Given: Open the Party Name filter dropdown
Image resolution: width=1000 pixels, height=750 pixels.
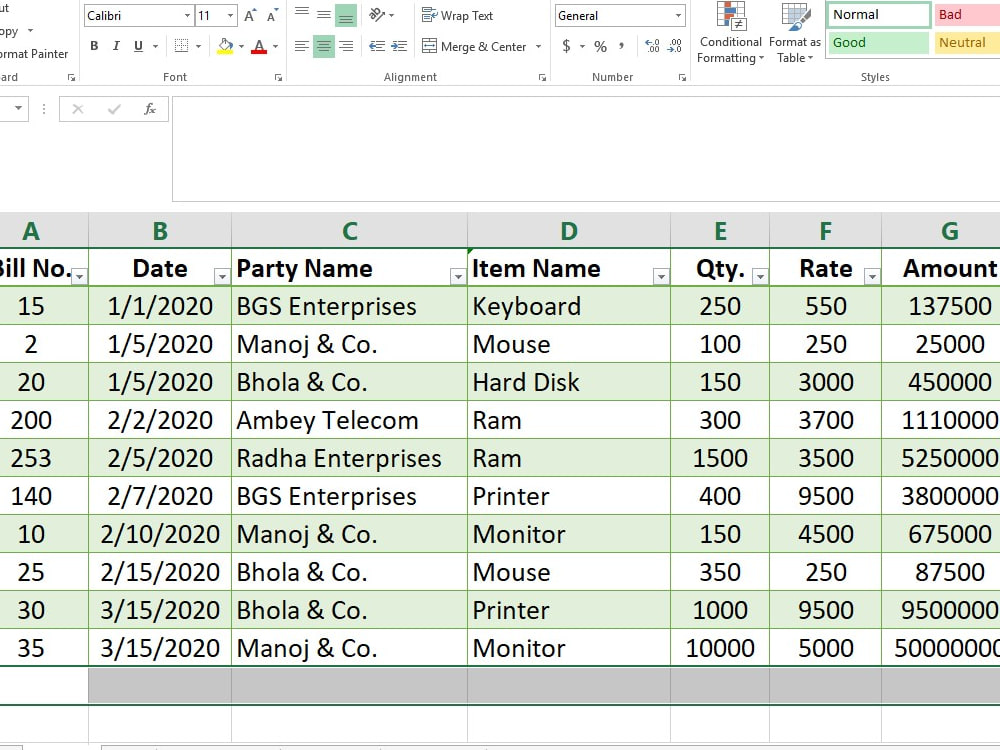Looking at the screenshot, I should pyautogui.click(x=458, y=276).
